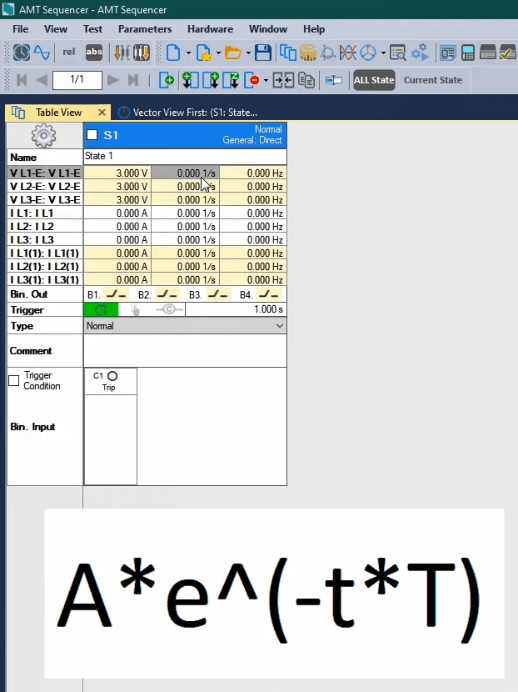Screen dimensions: 518x692
Task: Click the save (floppy disk) icon
Action: 263,53
